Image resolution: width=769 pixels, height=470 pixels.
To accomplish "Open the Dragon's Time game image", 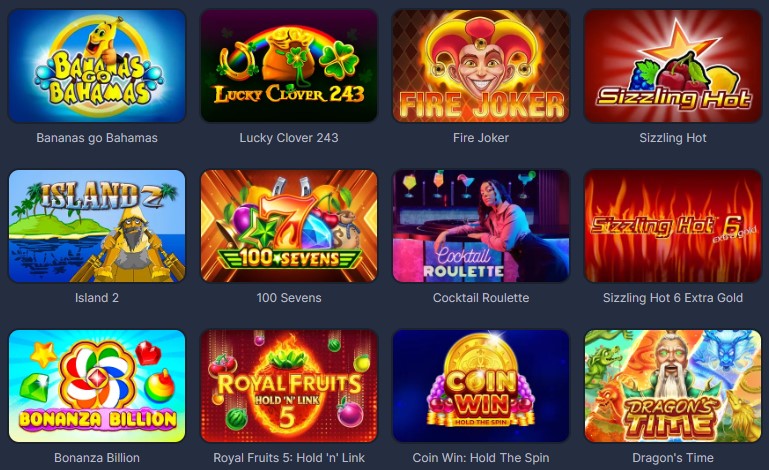I will pyautogui.click(x=673, y=386).
